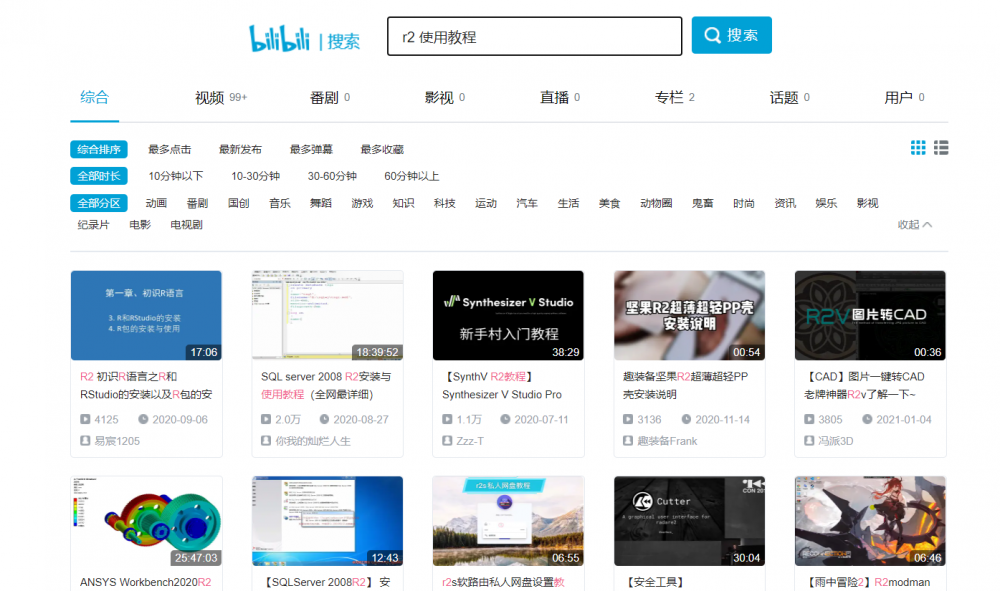Filter by 汽车 category
Image resolution: width=1000 pixels, height=591 pixels.
tap(527, 203)
